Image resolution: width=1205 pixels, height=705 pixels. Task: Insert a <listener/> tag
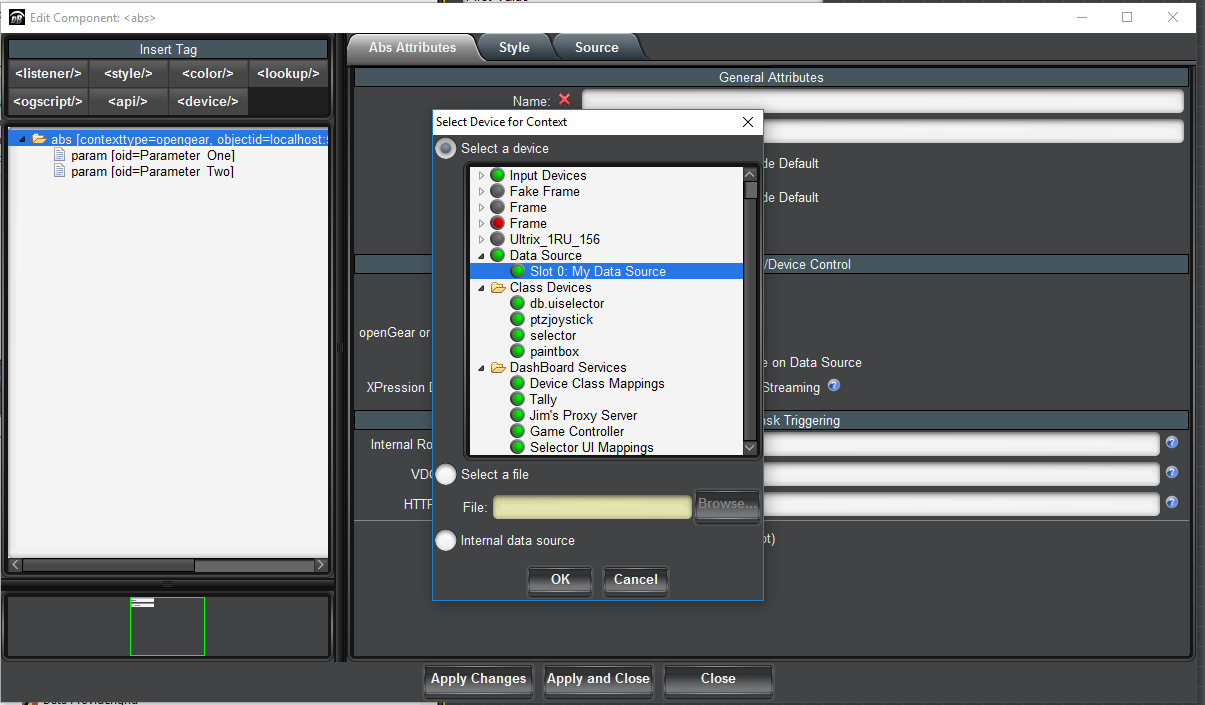tap(48, 73)
